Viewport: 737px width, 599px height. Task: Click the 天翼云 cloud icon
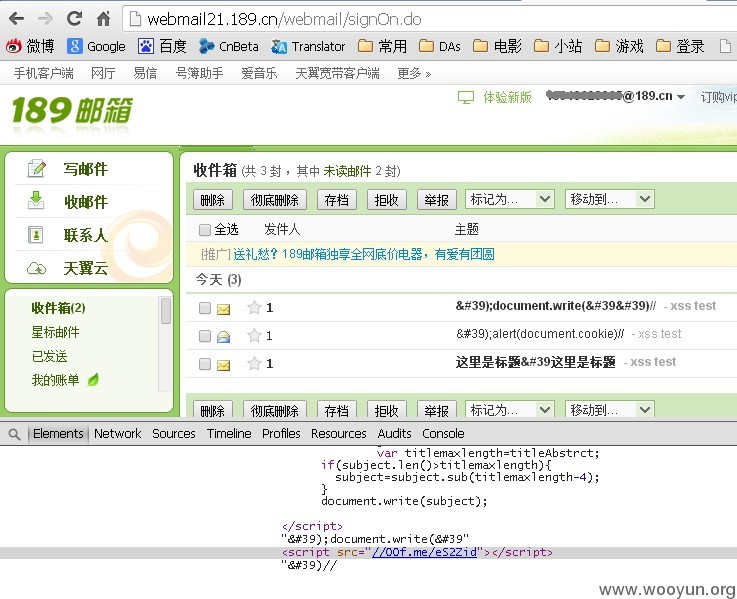(36, 268)
